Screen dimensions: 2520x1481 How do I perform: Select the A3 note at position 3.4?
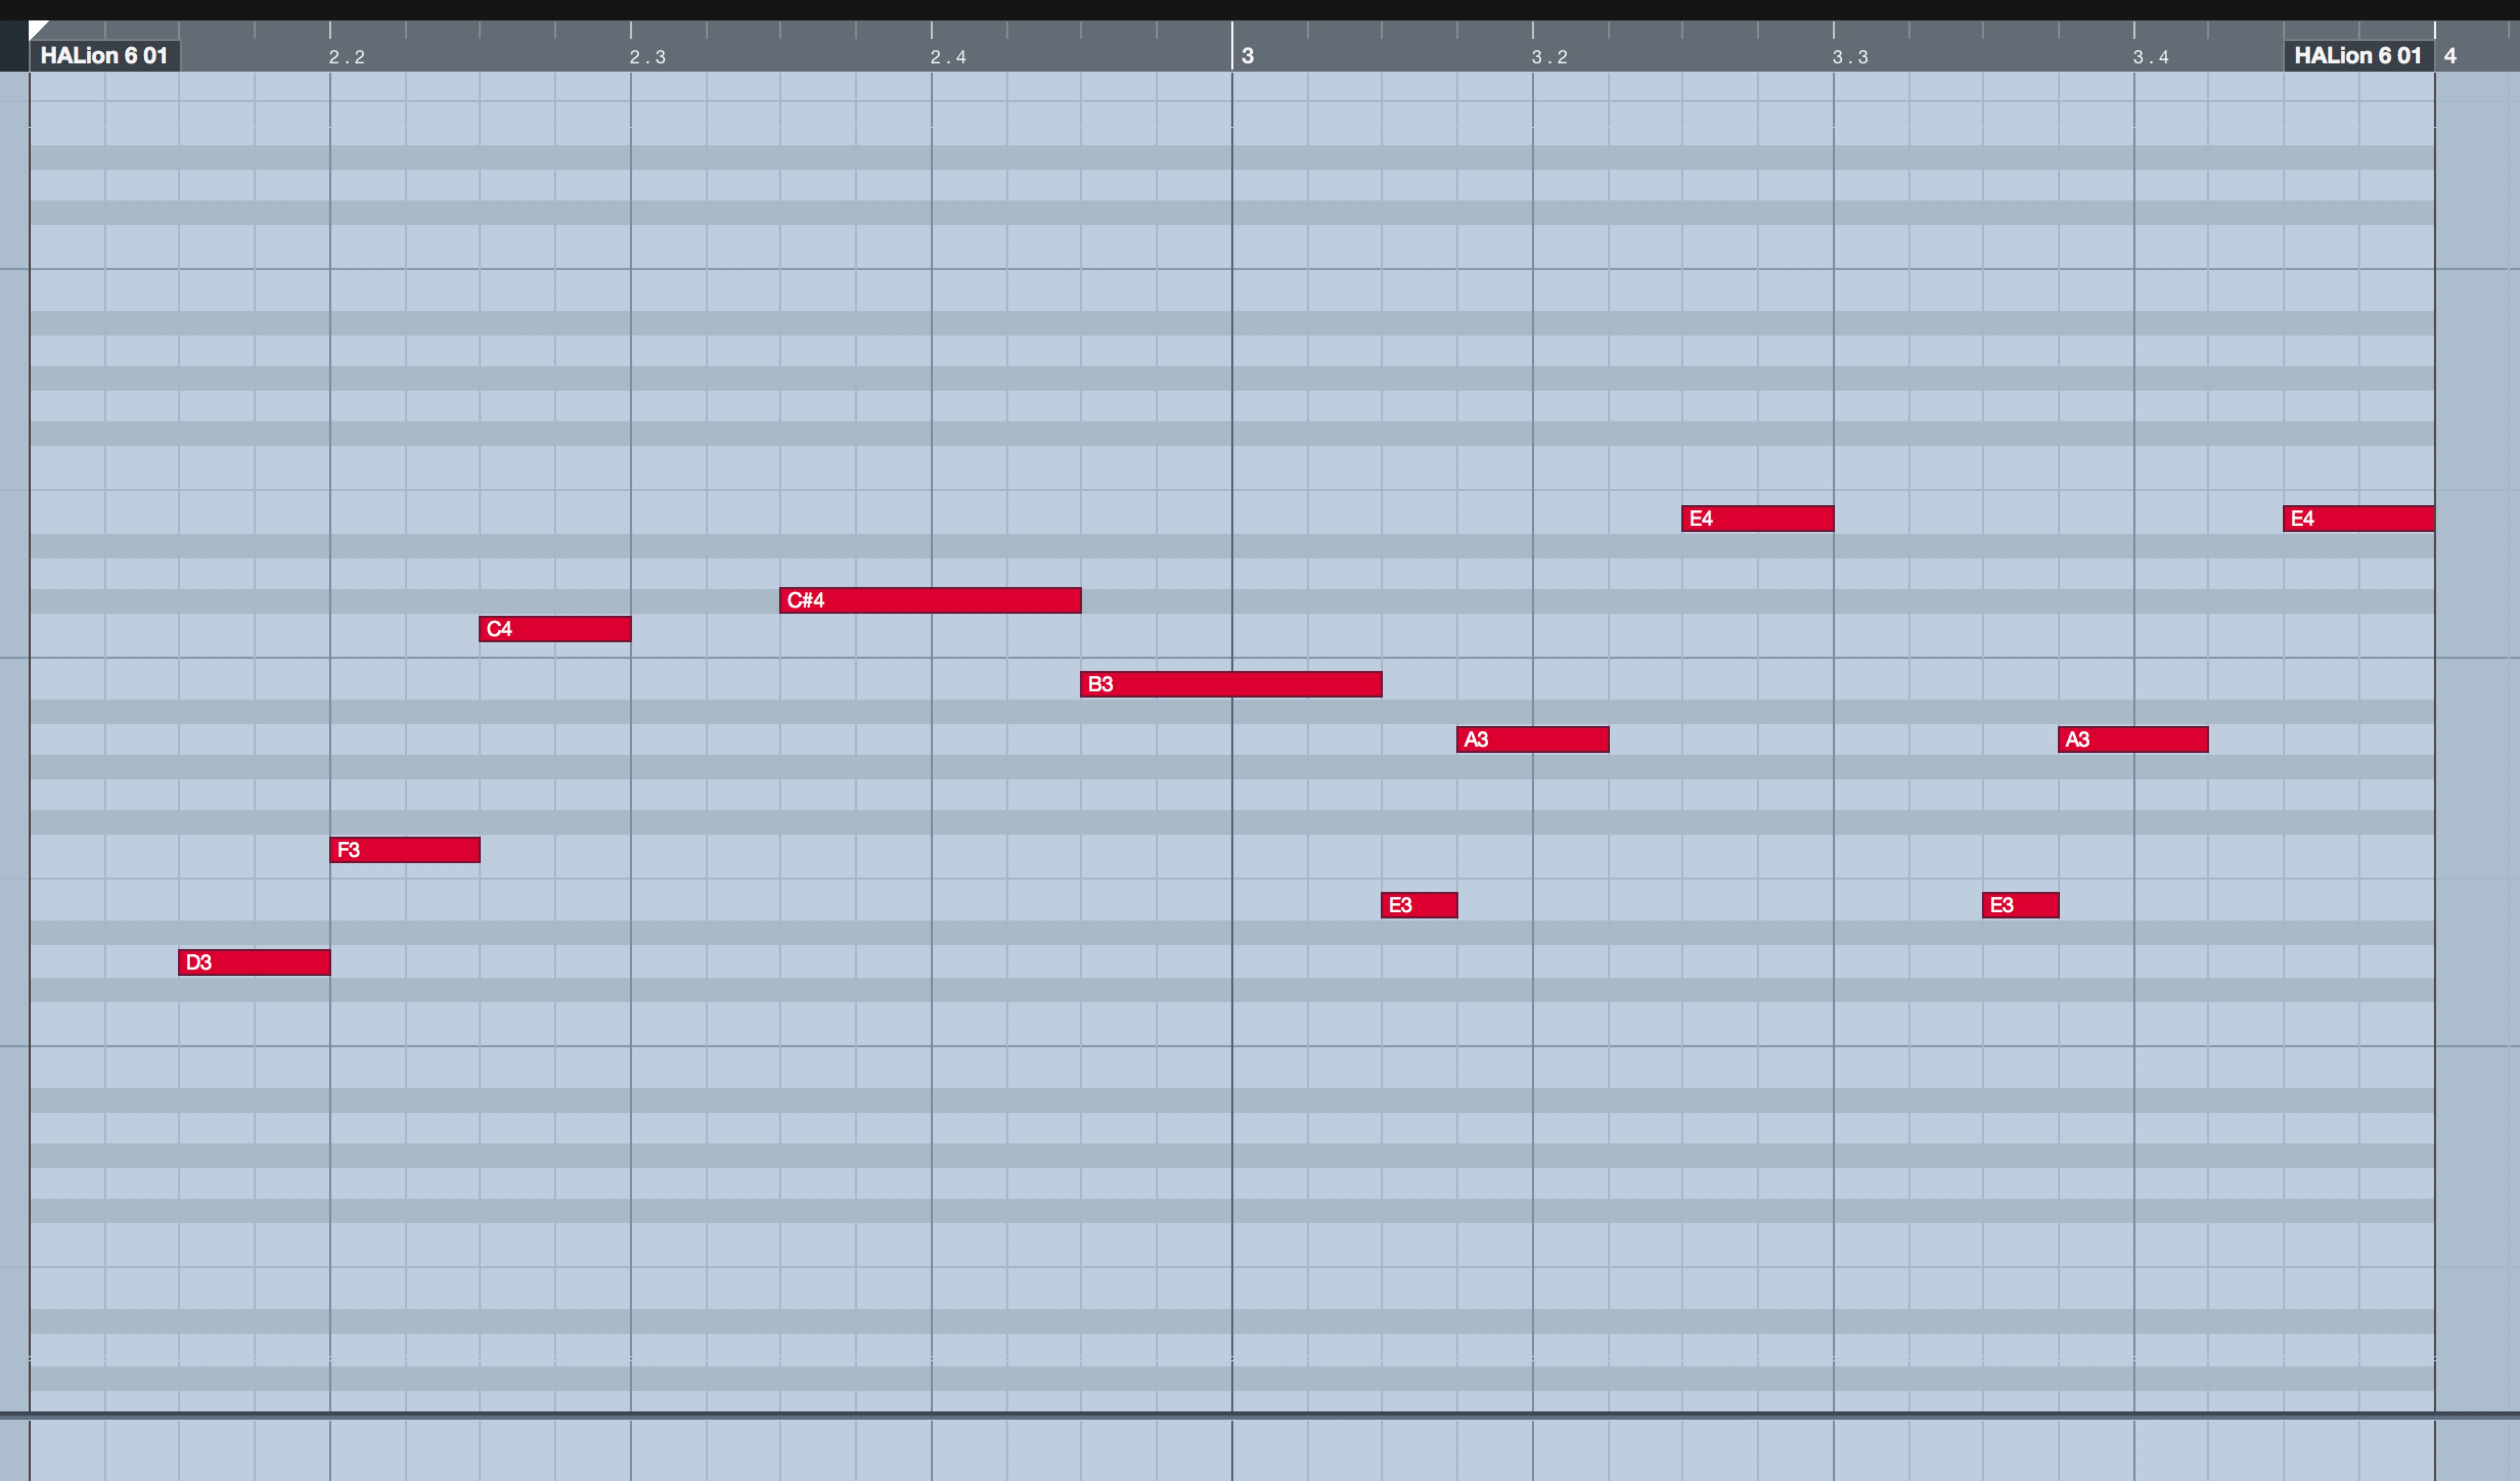[2133, 739]
